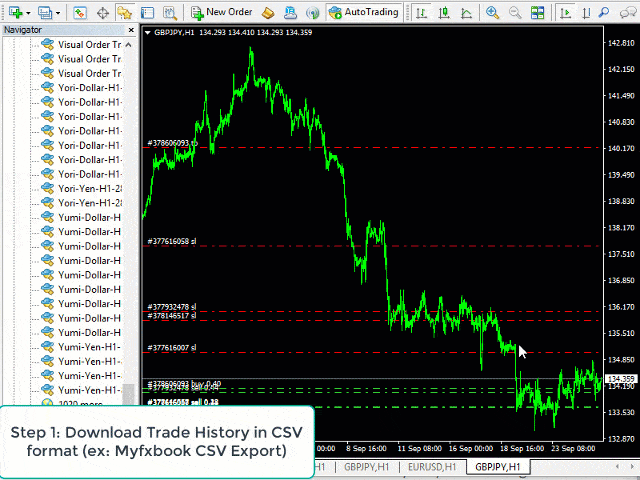The image size is (640, 480).
Task: Click the New Order button
Action: [222, 13]
